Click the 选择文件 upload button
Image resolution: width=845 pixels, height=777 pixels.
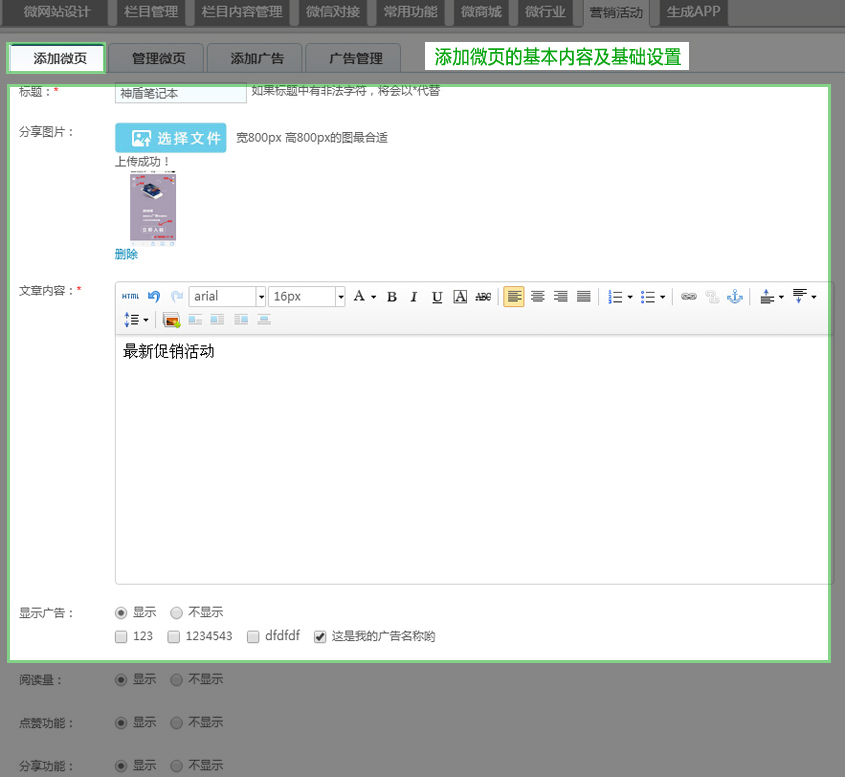coord(171,138)
